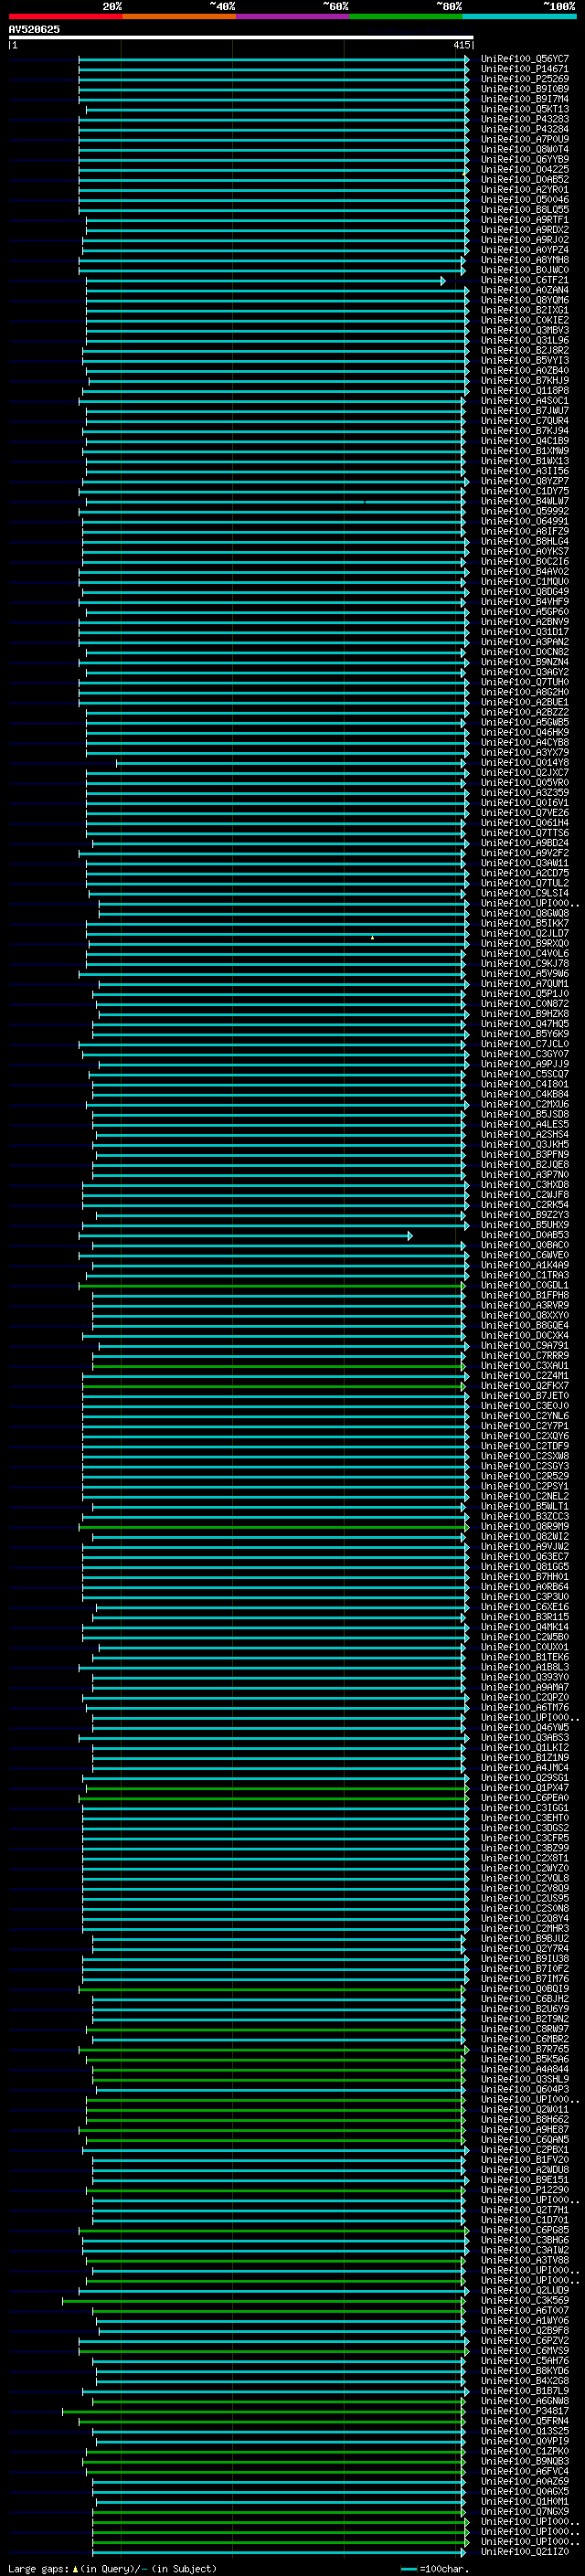
Task: Click the cyan ~100% identity legend segment
Action: [518, 16]
